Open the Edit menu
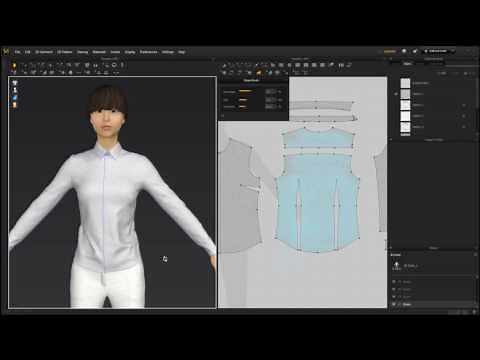The width and height of the screenshot is (480, 360). [x=28, y=52]
